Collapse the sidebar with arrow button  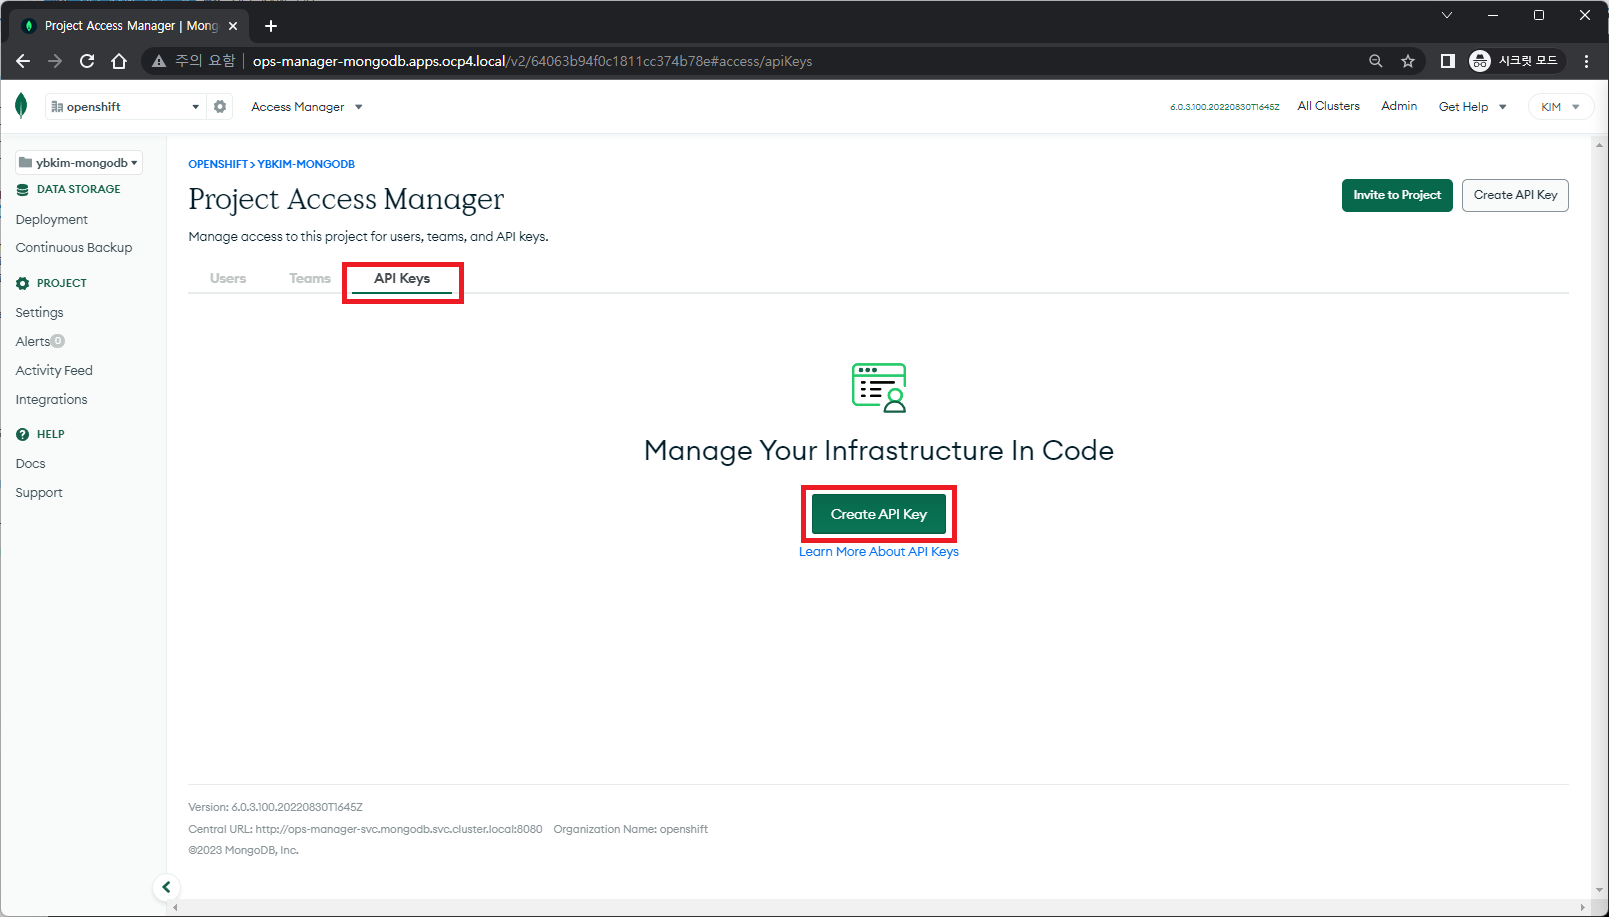coord(166,887)
